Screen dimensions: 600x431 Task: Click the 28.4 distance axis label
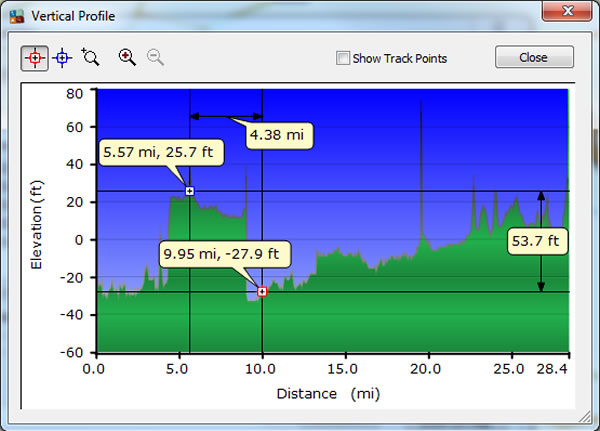point(552,369)
